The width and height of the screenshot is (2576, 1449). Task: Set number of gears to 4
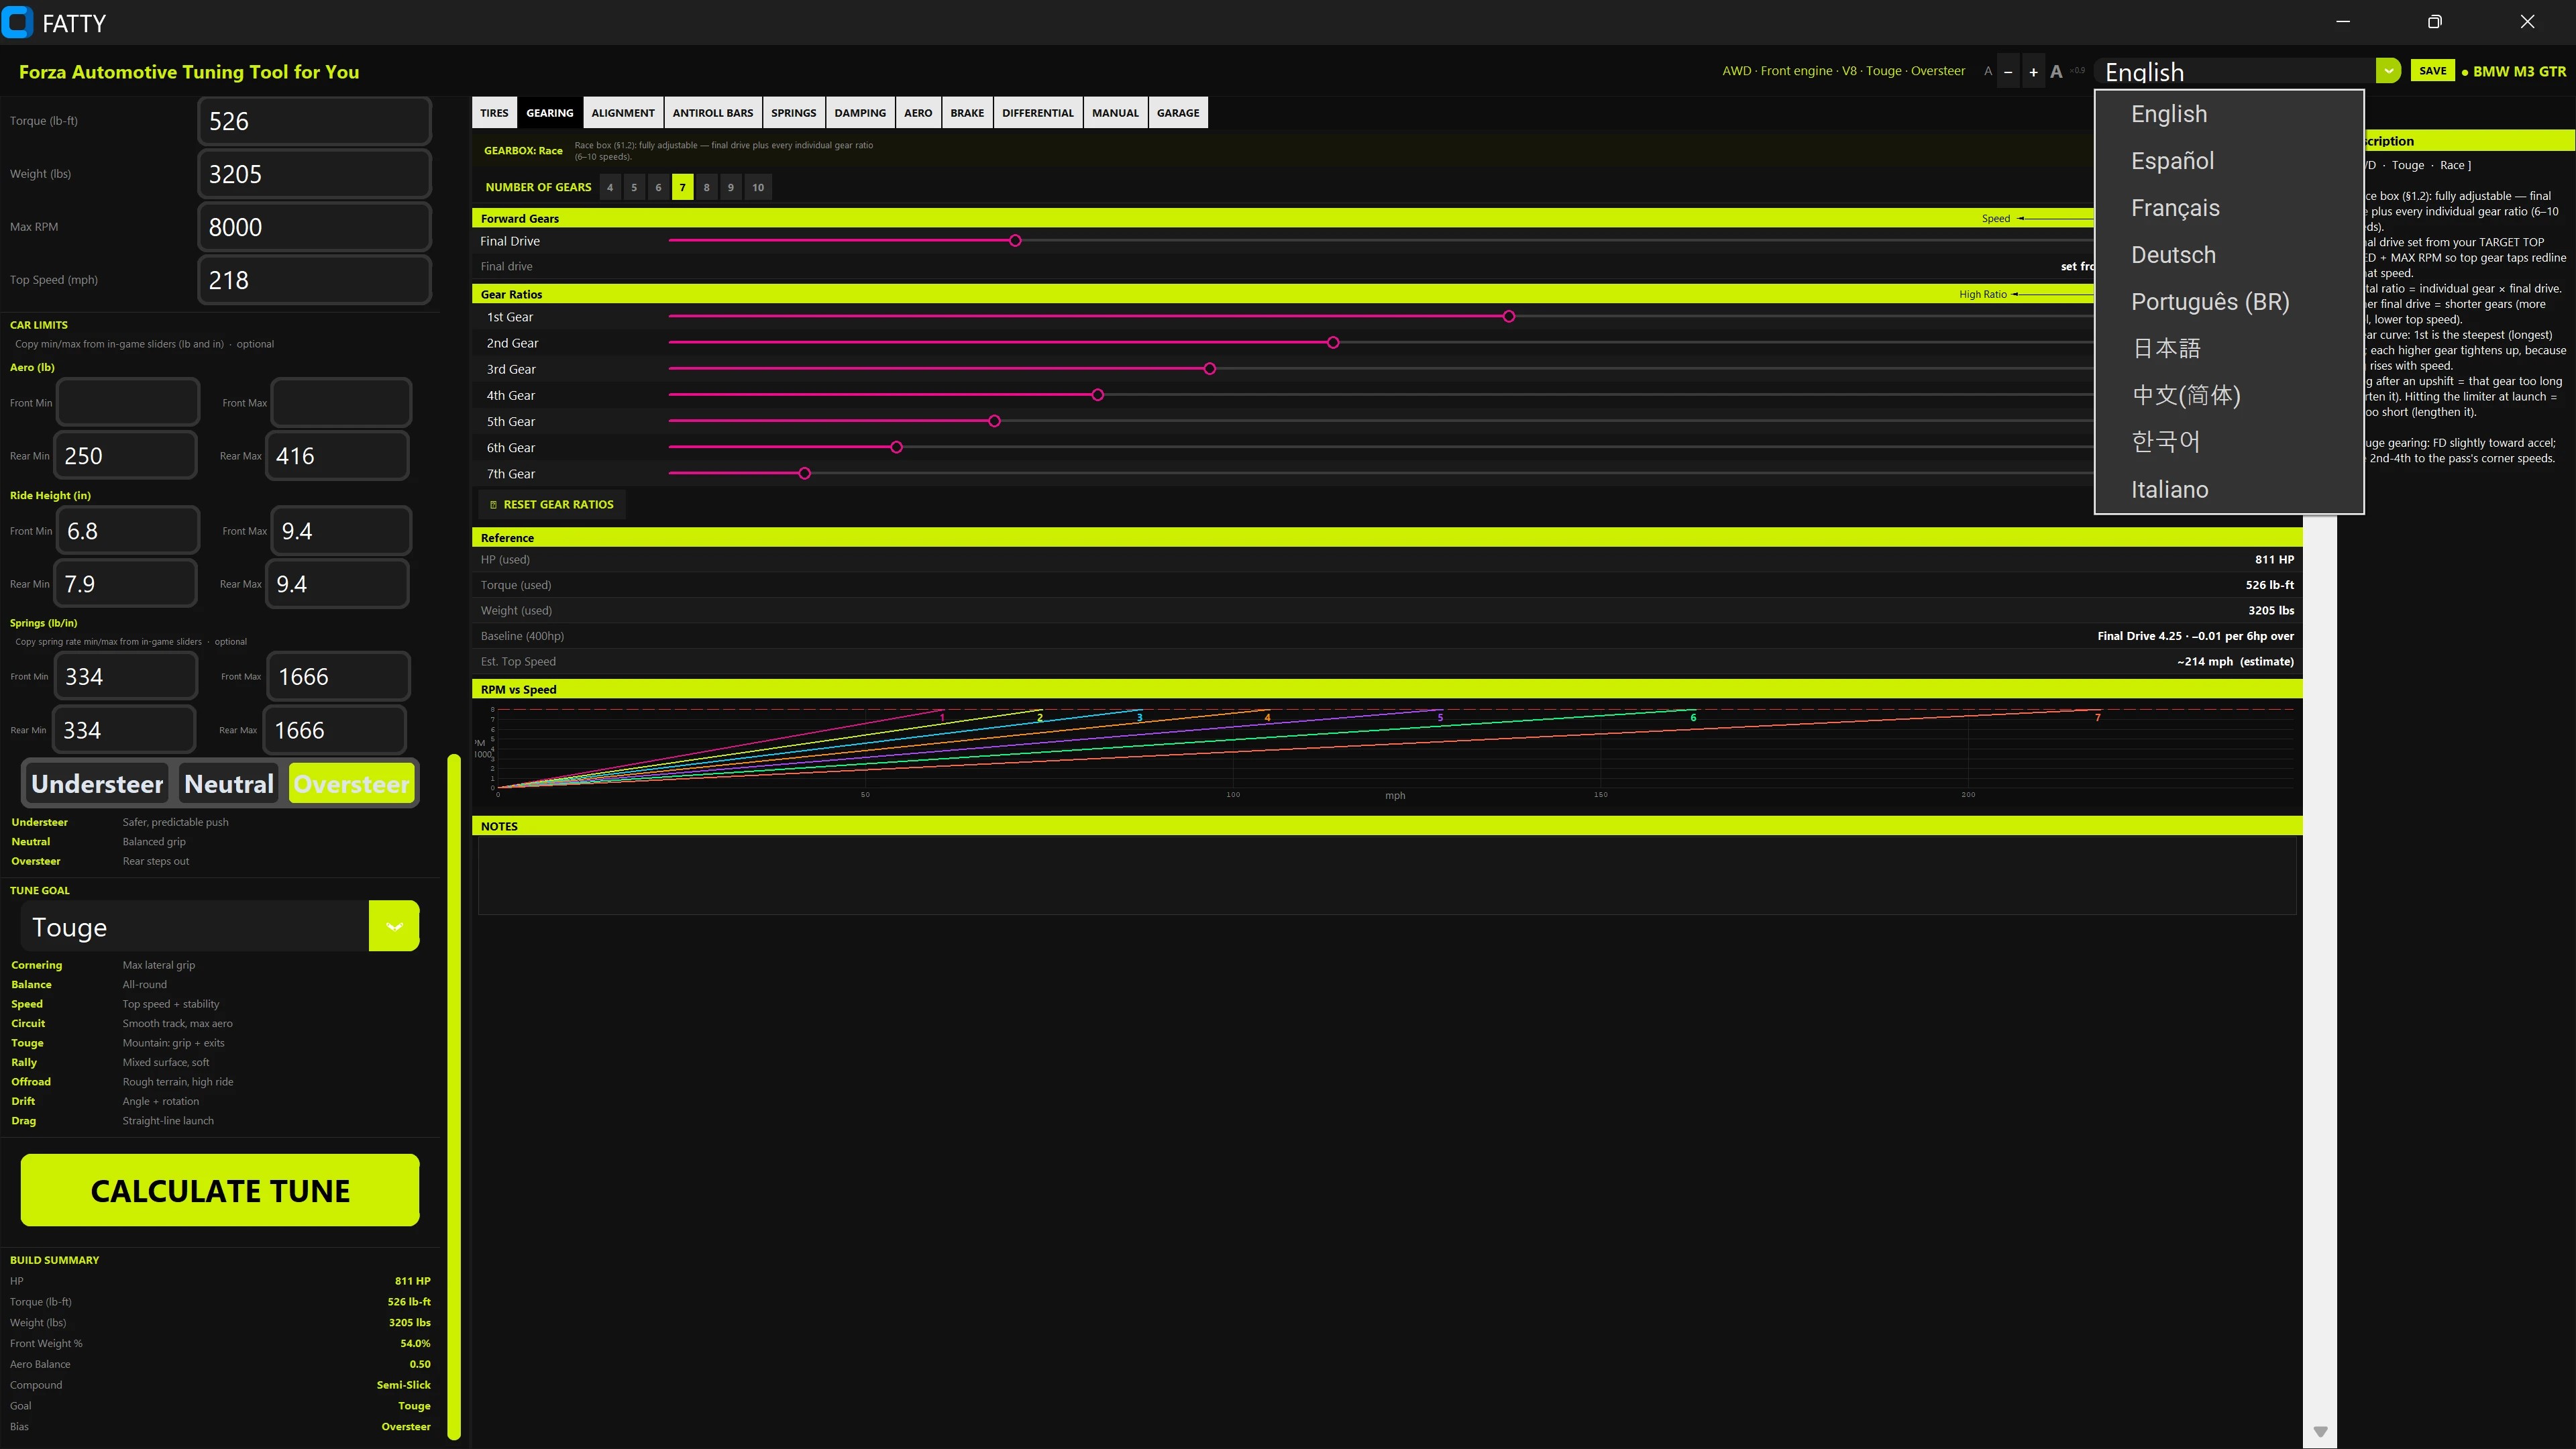tap(610, 187)
